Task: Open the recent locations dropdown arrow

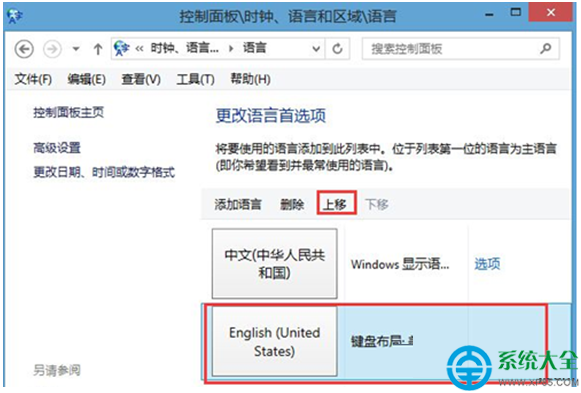Action: pos(76,49)
